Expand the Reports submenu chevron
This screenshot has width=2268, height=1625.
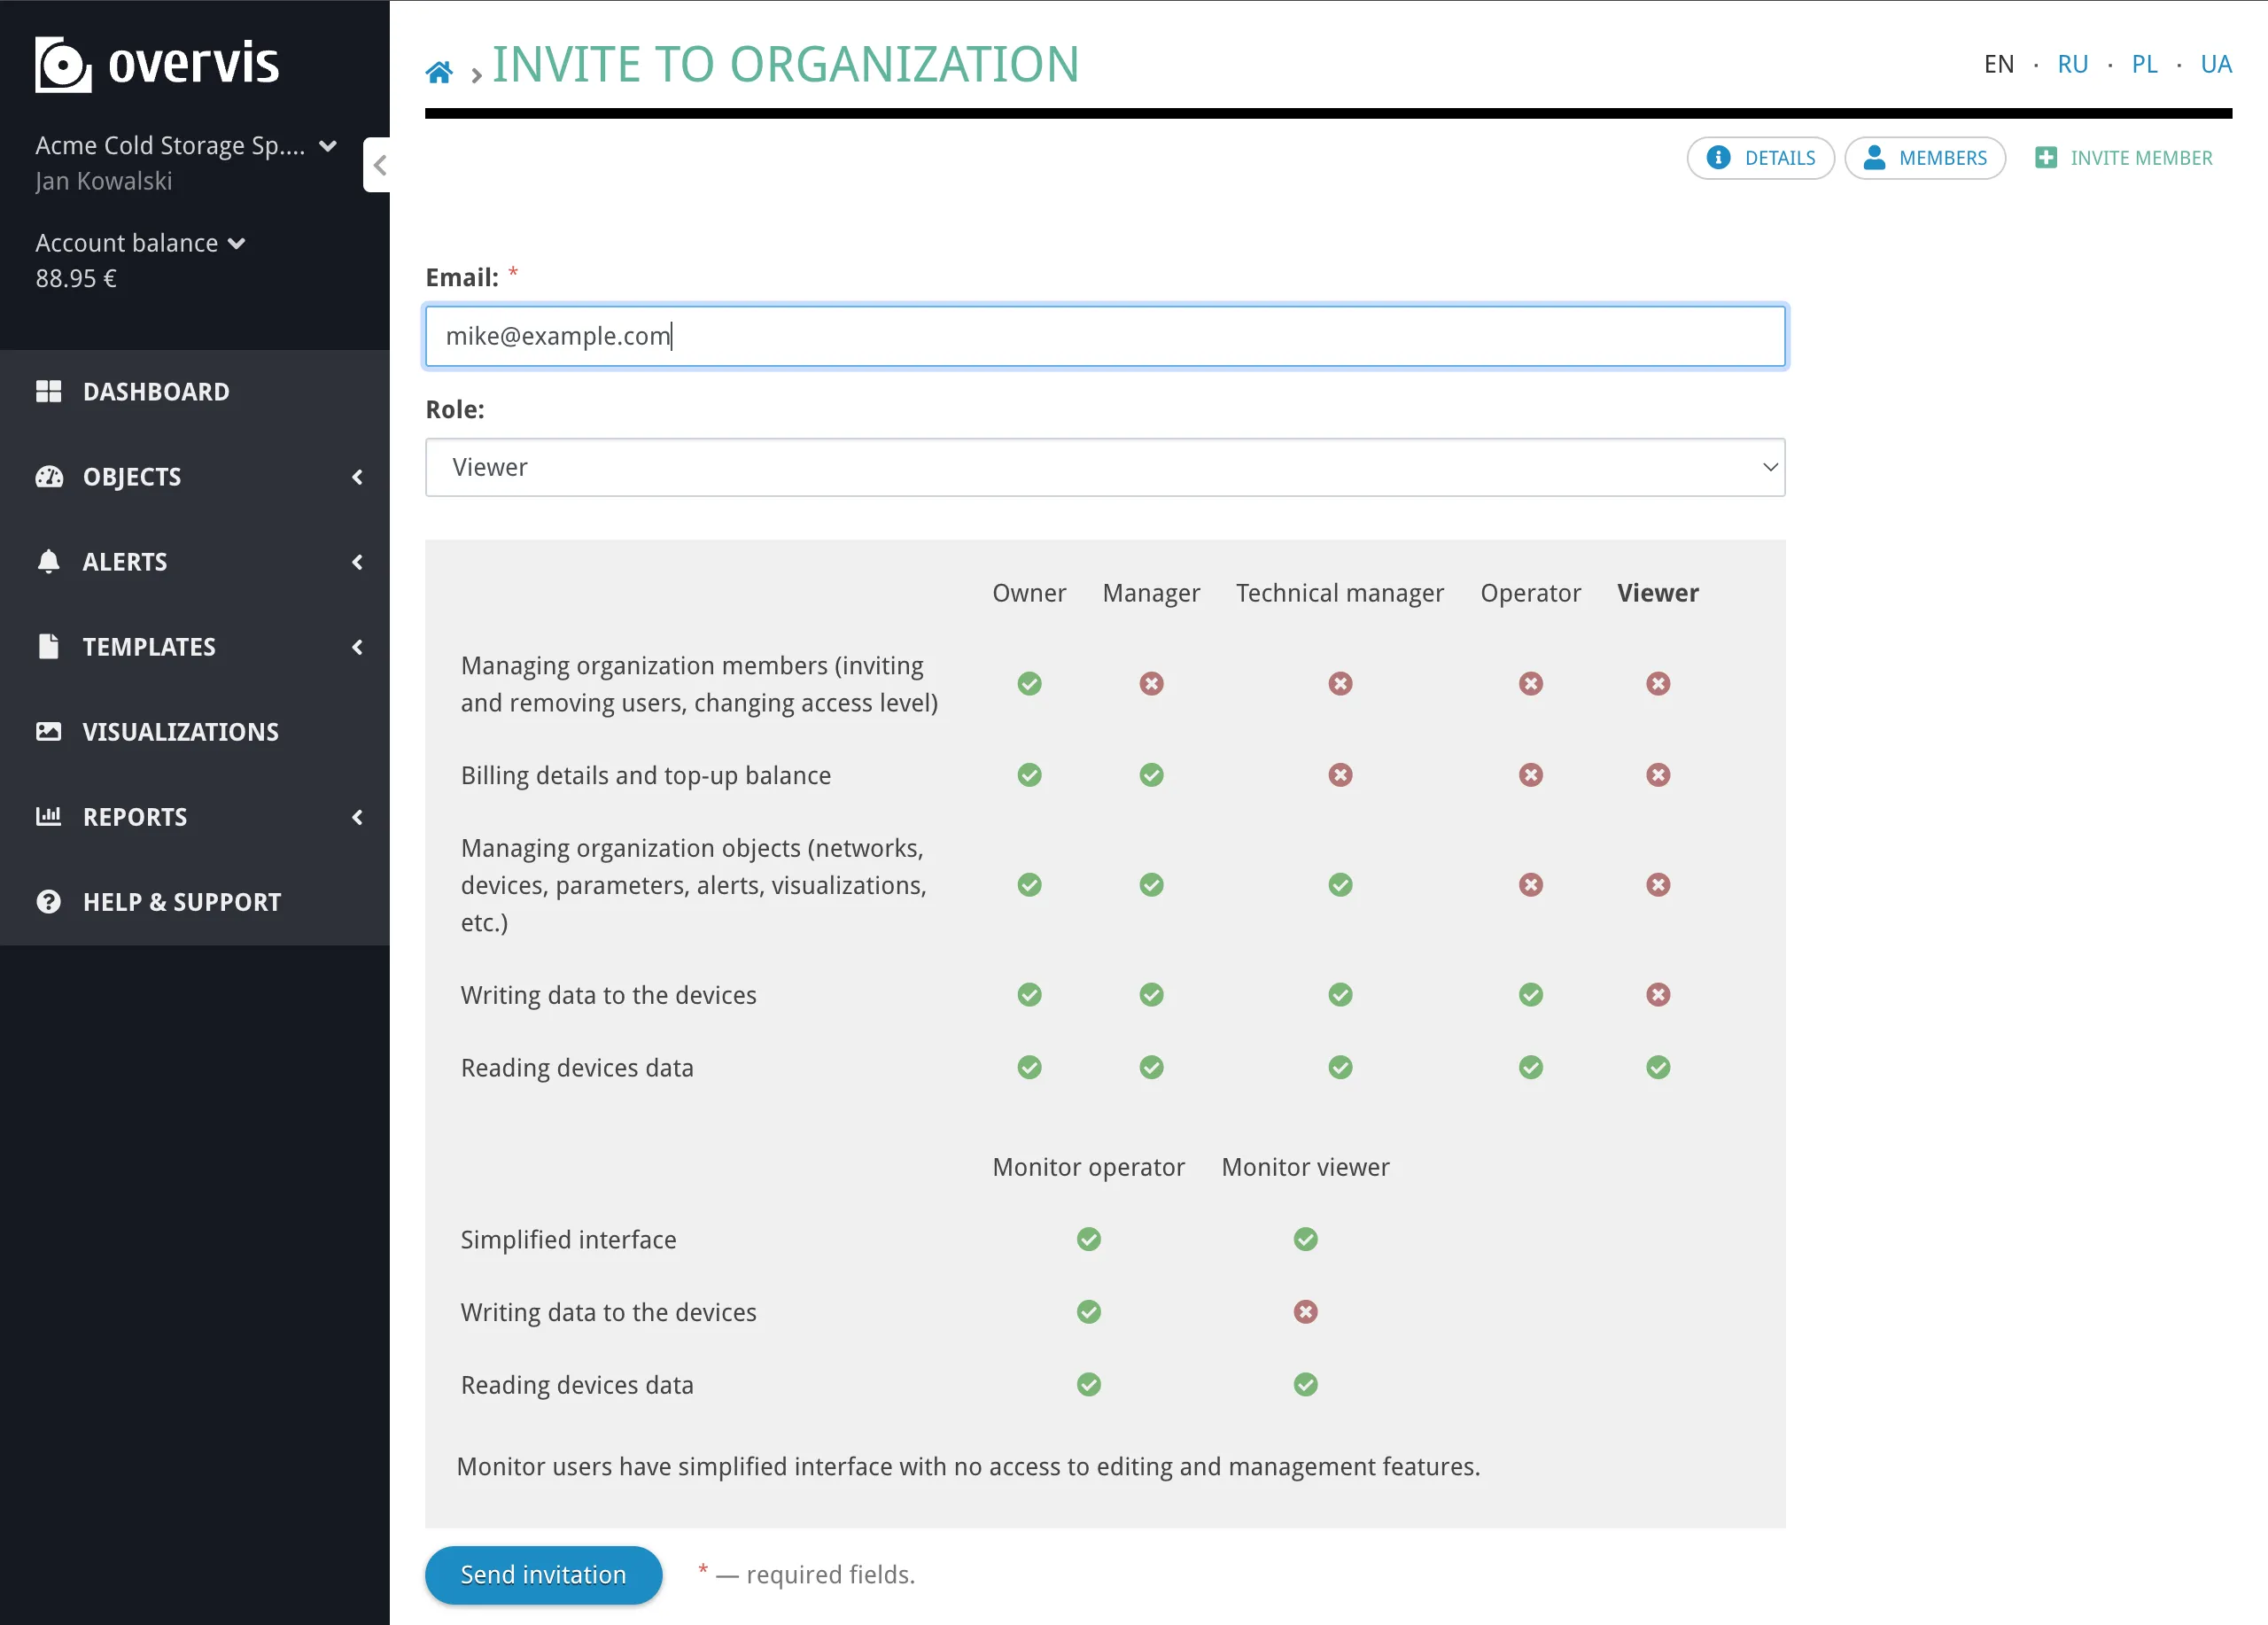pyautogui.click(x=357, y=817)
